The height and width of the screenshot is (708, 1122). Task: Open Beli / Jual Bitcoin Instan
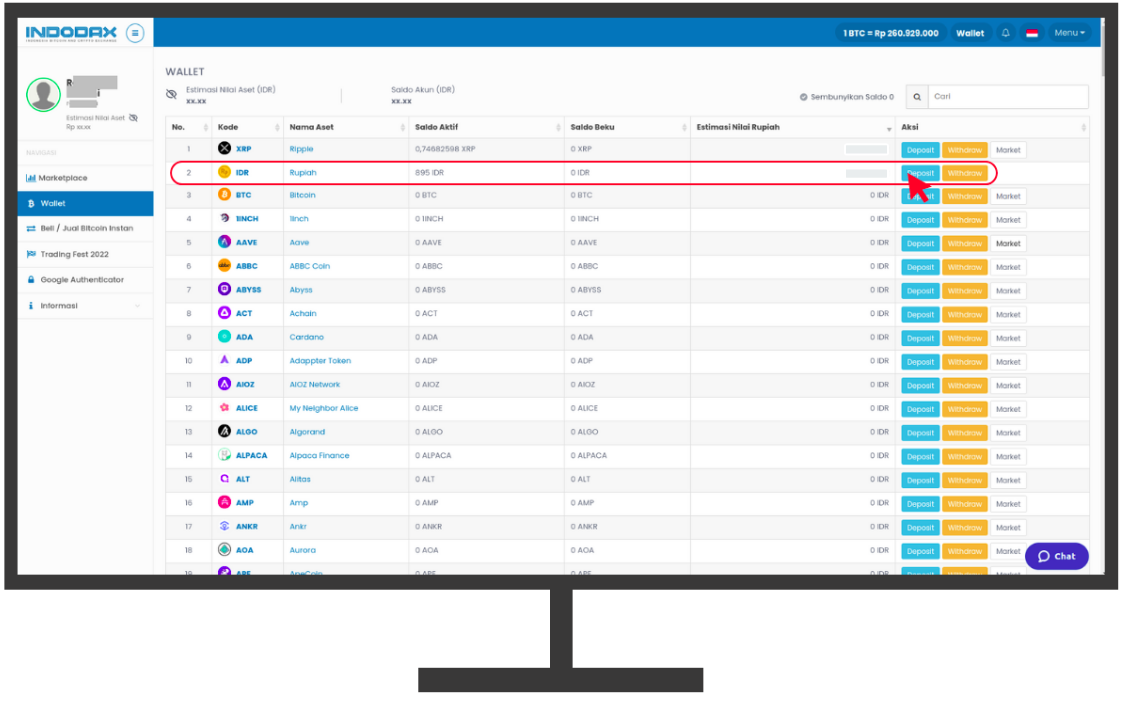click(x=85, y=228)
